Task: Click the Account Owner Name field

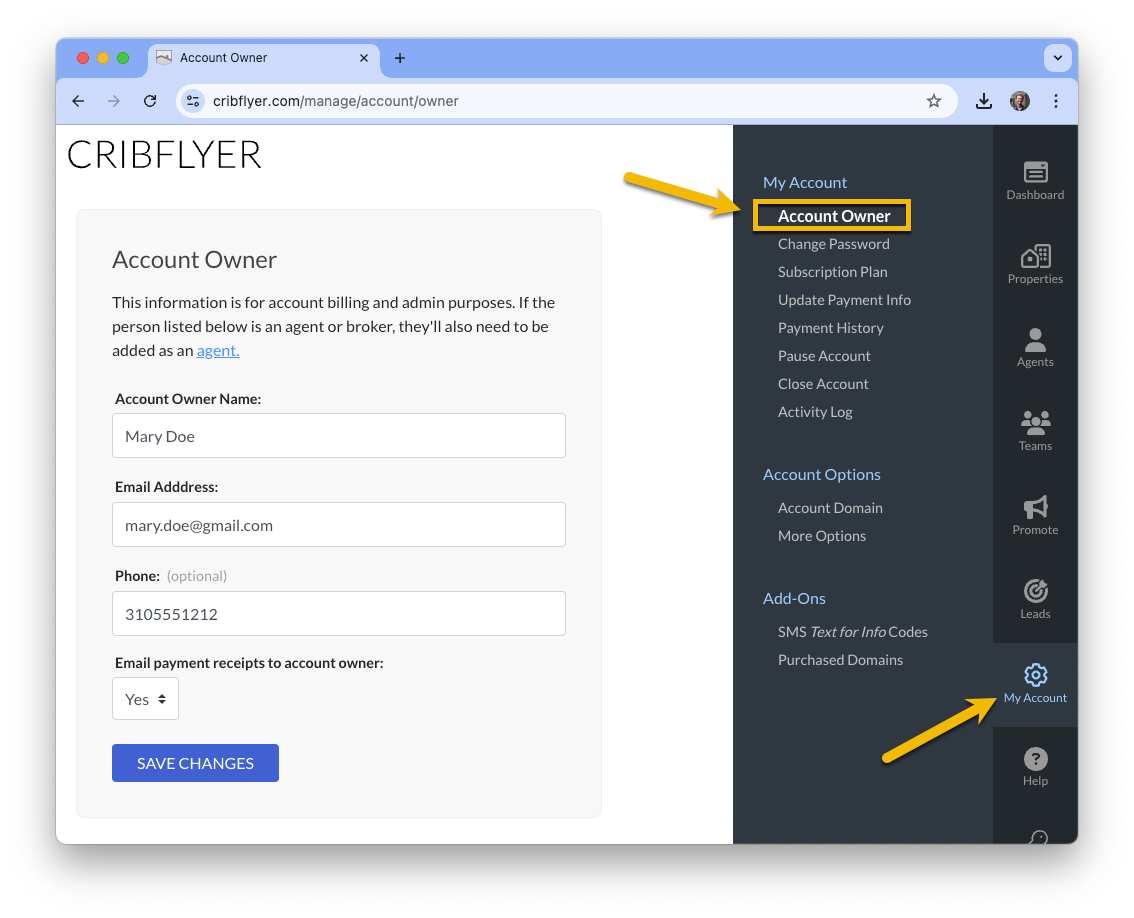Action: click(338, 435)
